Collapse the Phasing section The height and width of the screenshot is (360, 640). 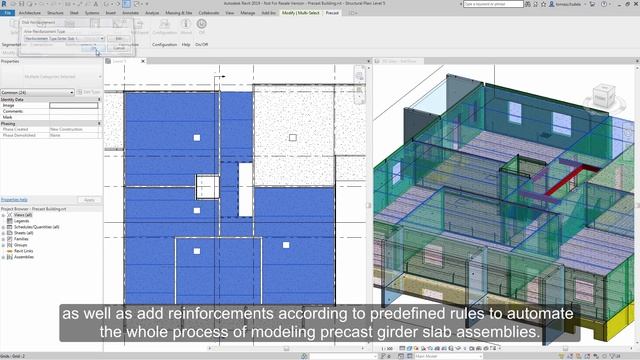pos(99,123)
